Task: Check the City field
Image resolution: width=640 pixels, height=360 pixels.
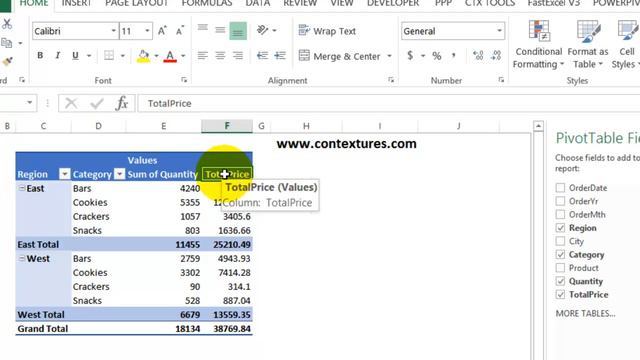Action: [560, 241]
